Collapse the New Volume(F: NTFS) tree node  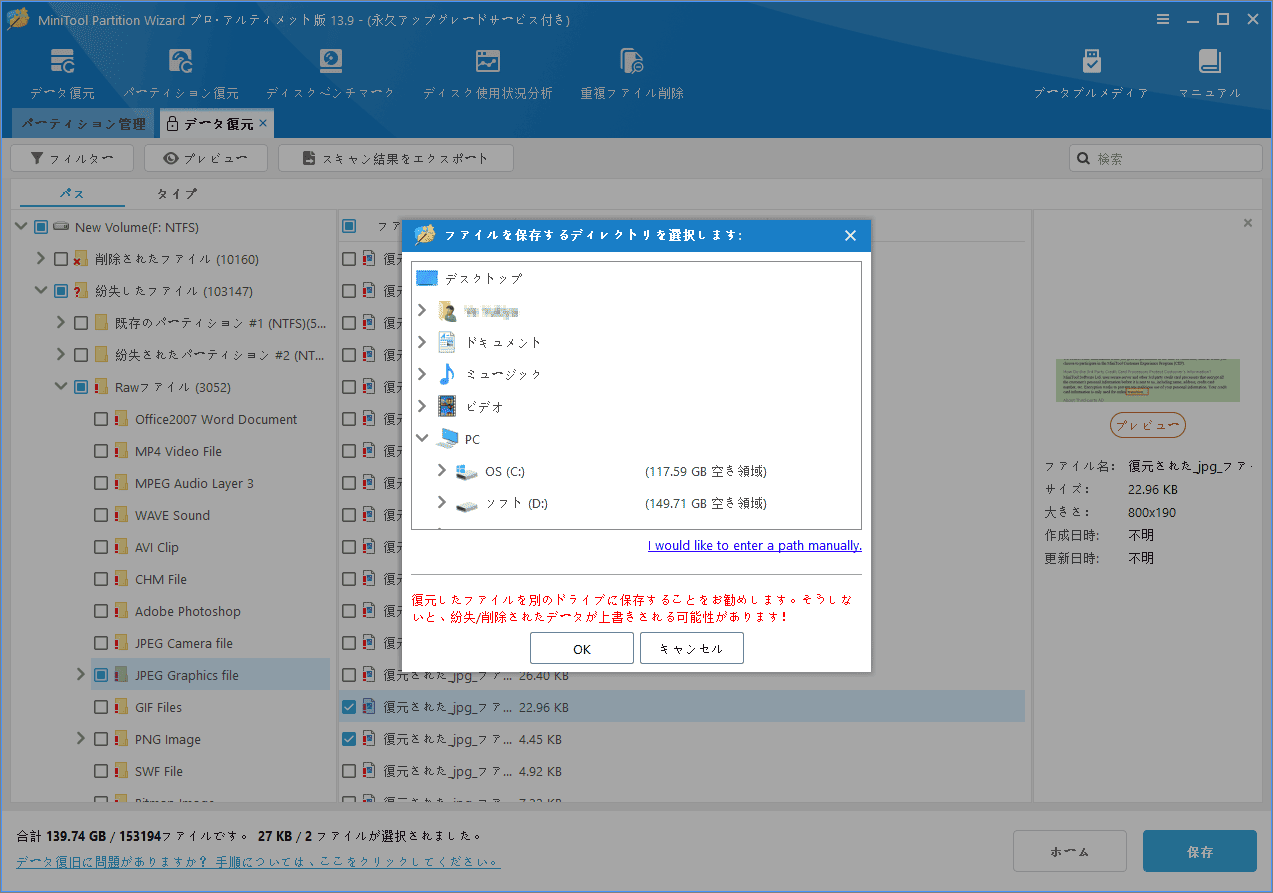pyautogui.click(x=21, y=227)
